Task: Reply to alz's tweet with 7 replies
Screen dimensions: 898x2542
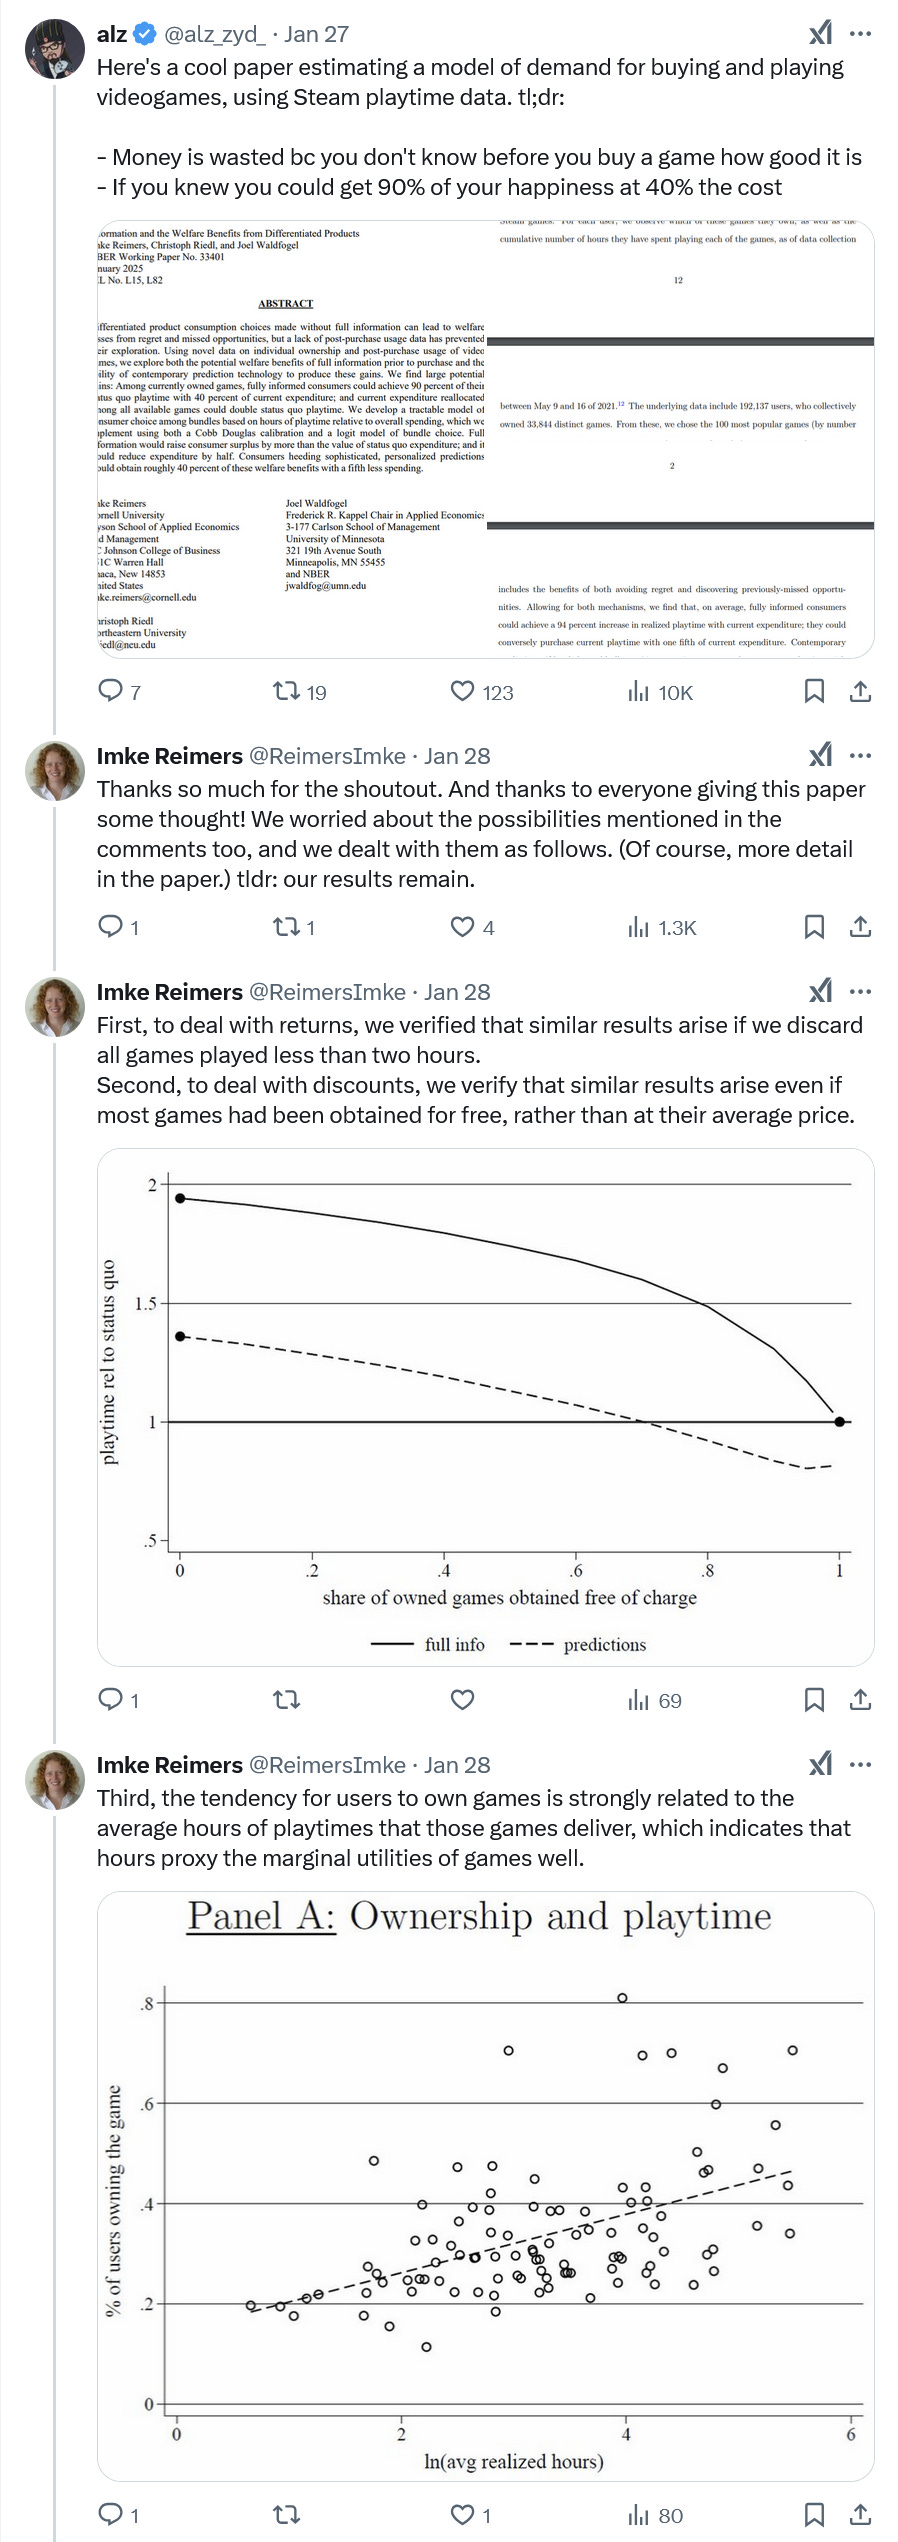Action: 119,691
